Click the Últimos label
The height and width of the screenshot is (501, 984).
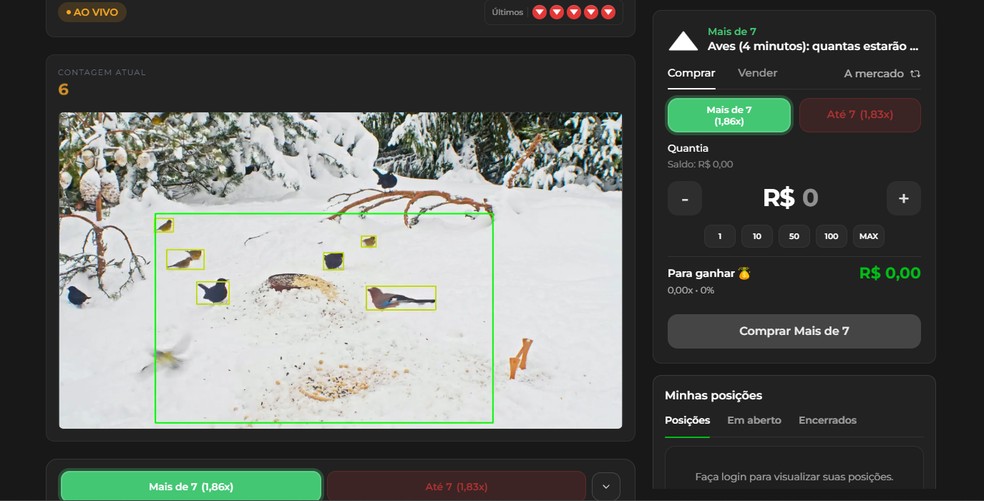tap(507, 12)
